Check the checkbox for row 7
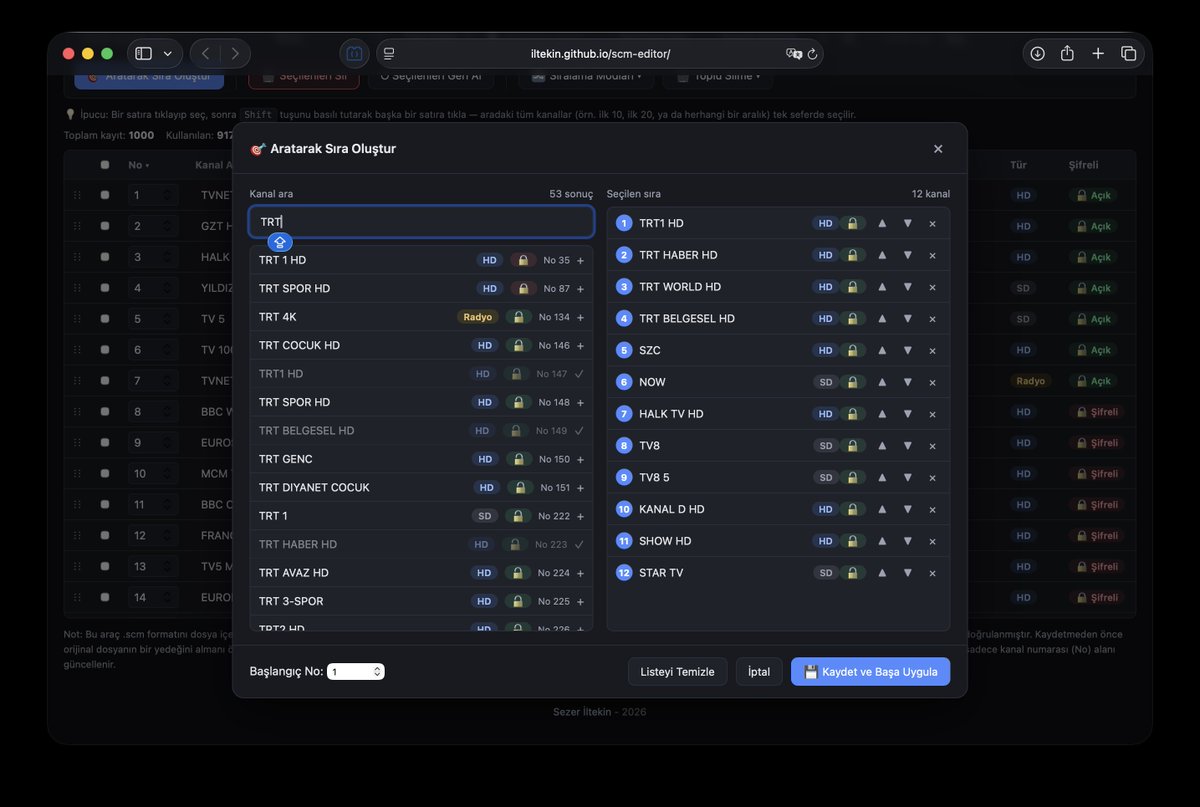 point(105,381)
